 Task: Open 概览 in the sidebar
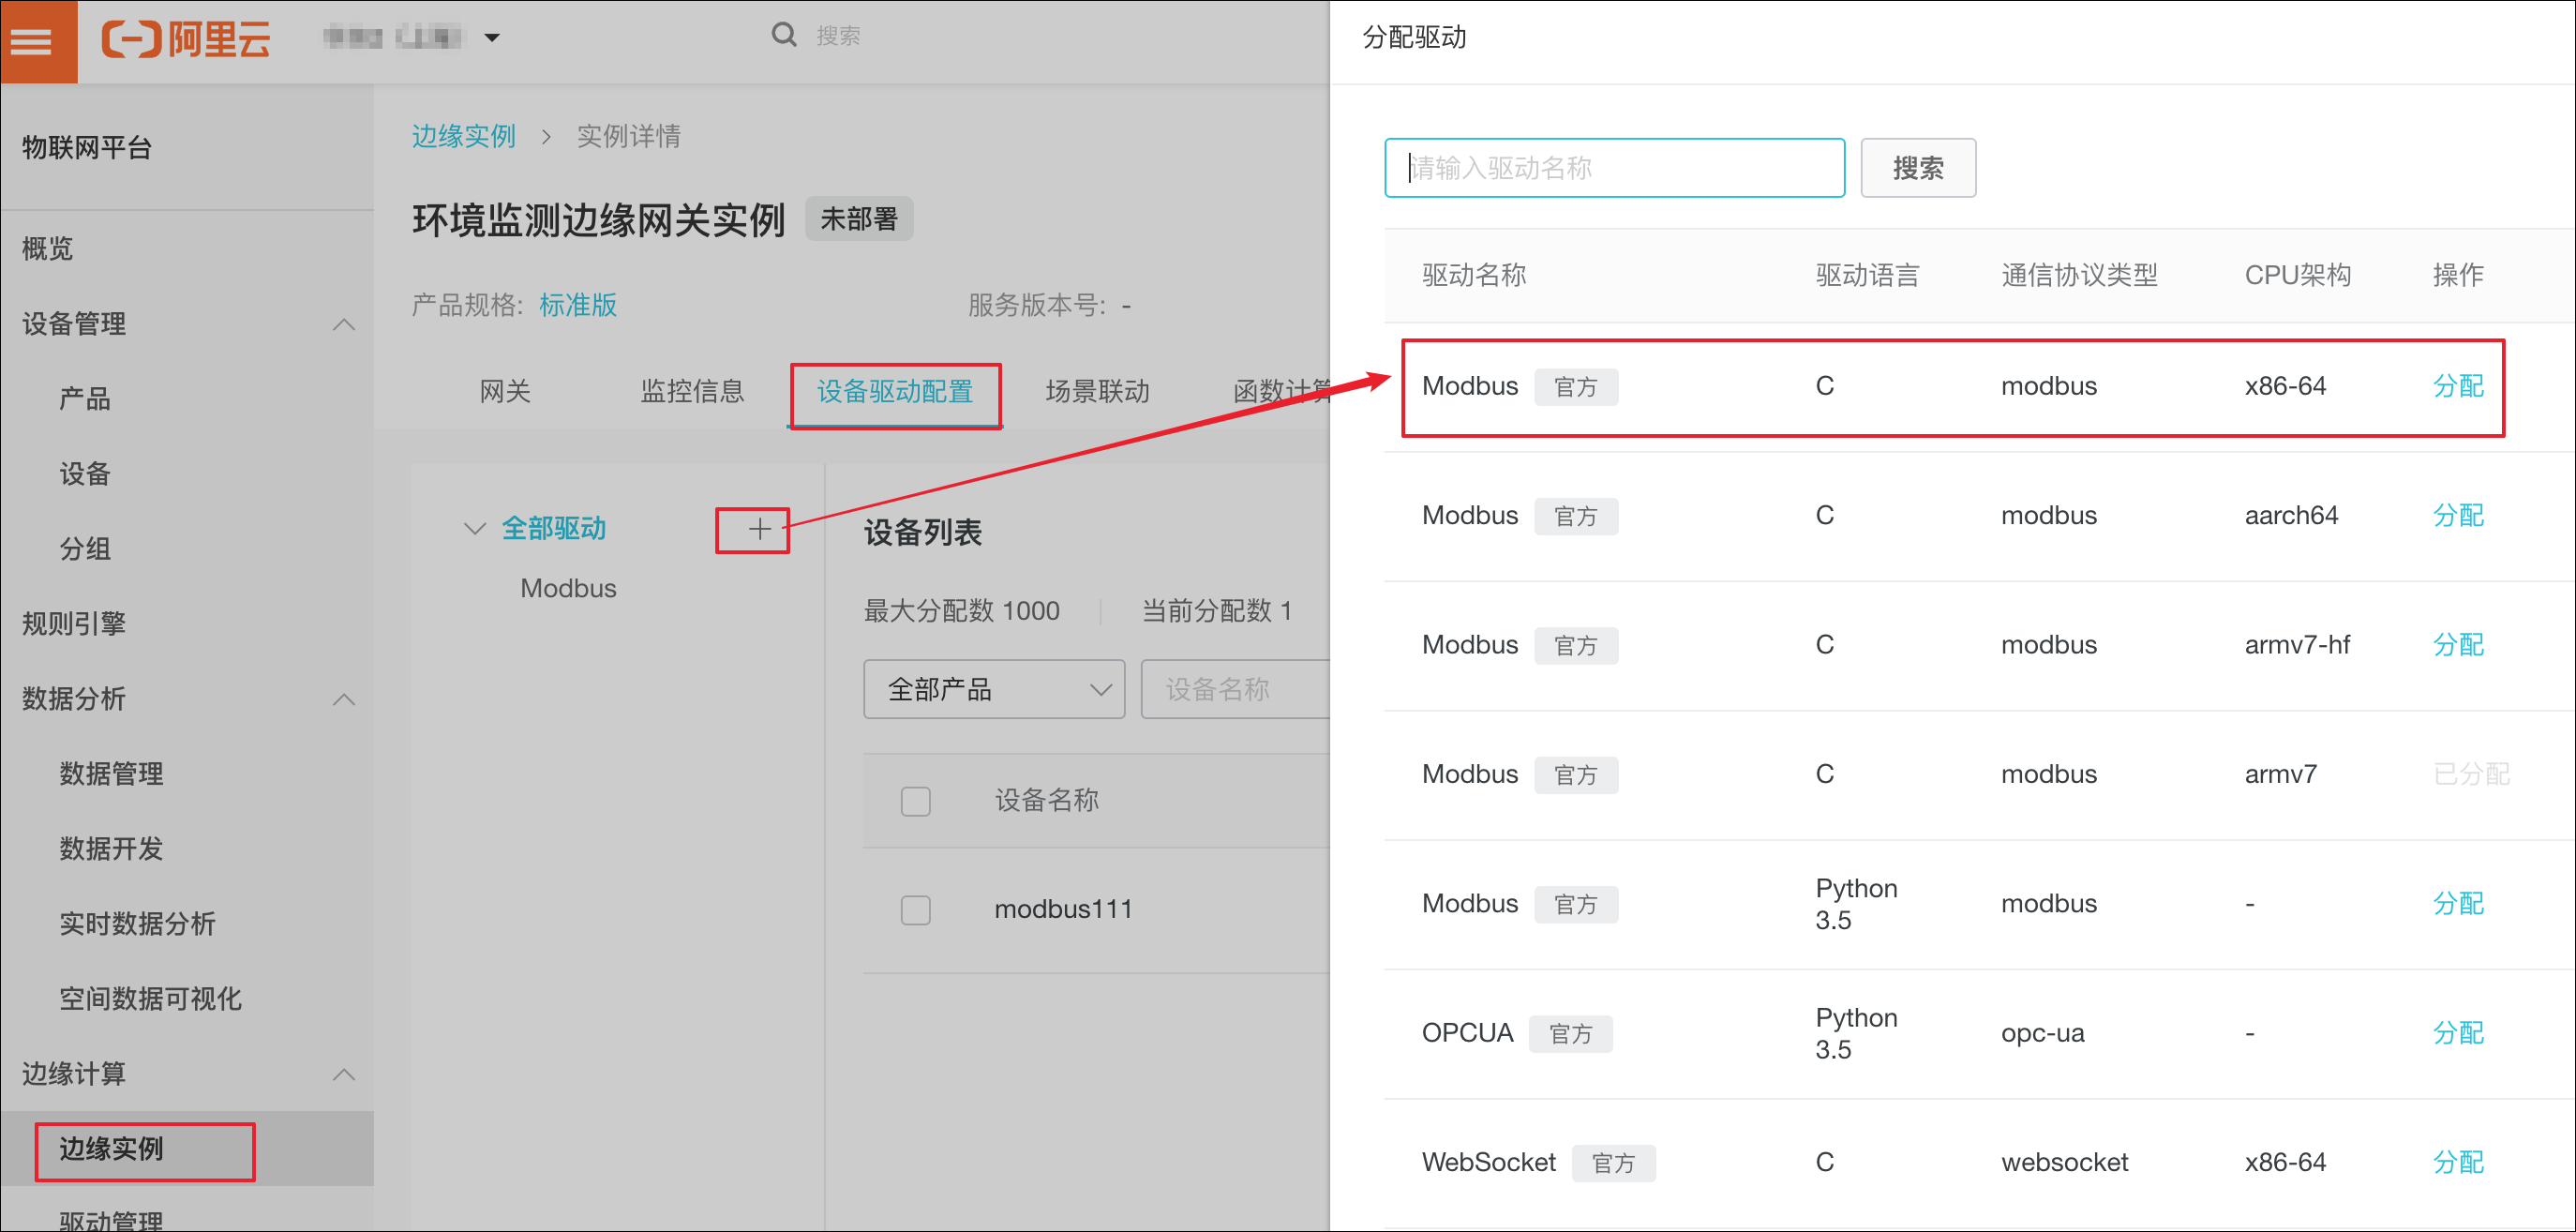click(48, 249)
